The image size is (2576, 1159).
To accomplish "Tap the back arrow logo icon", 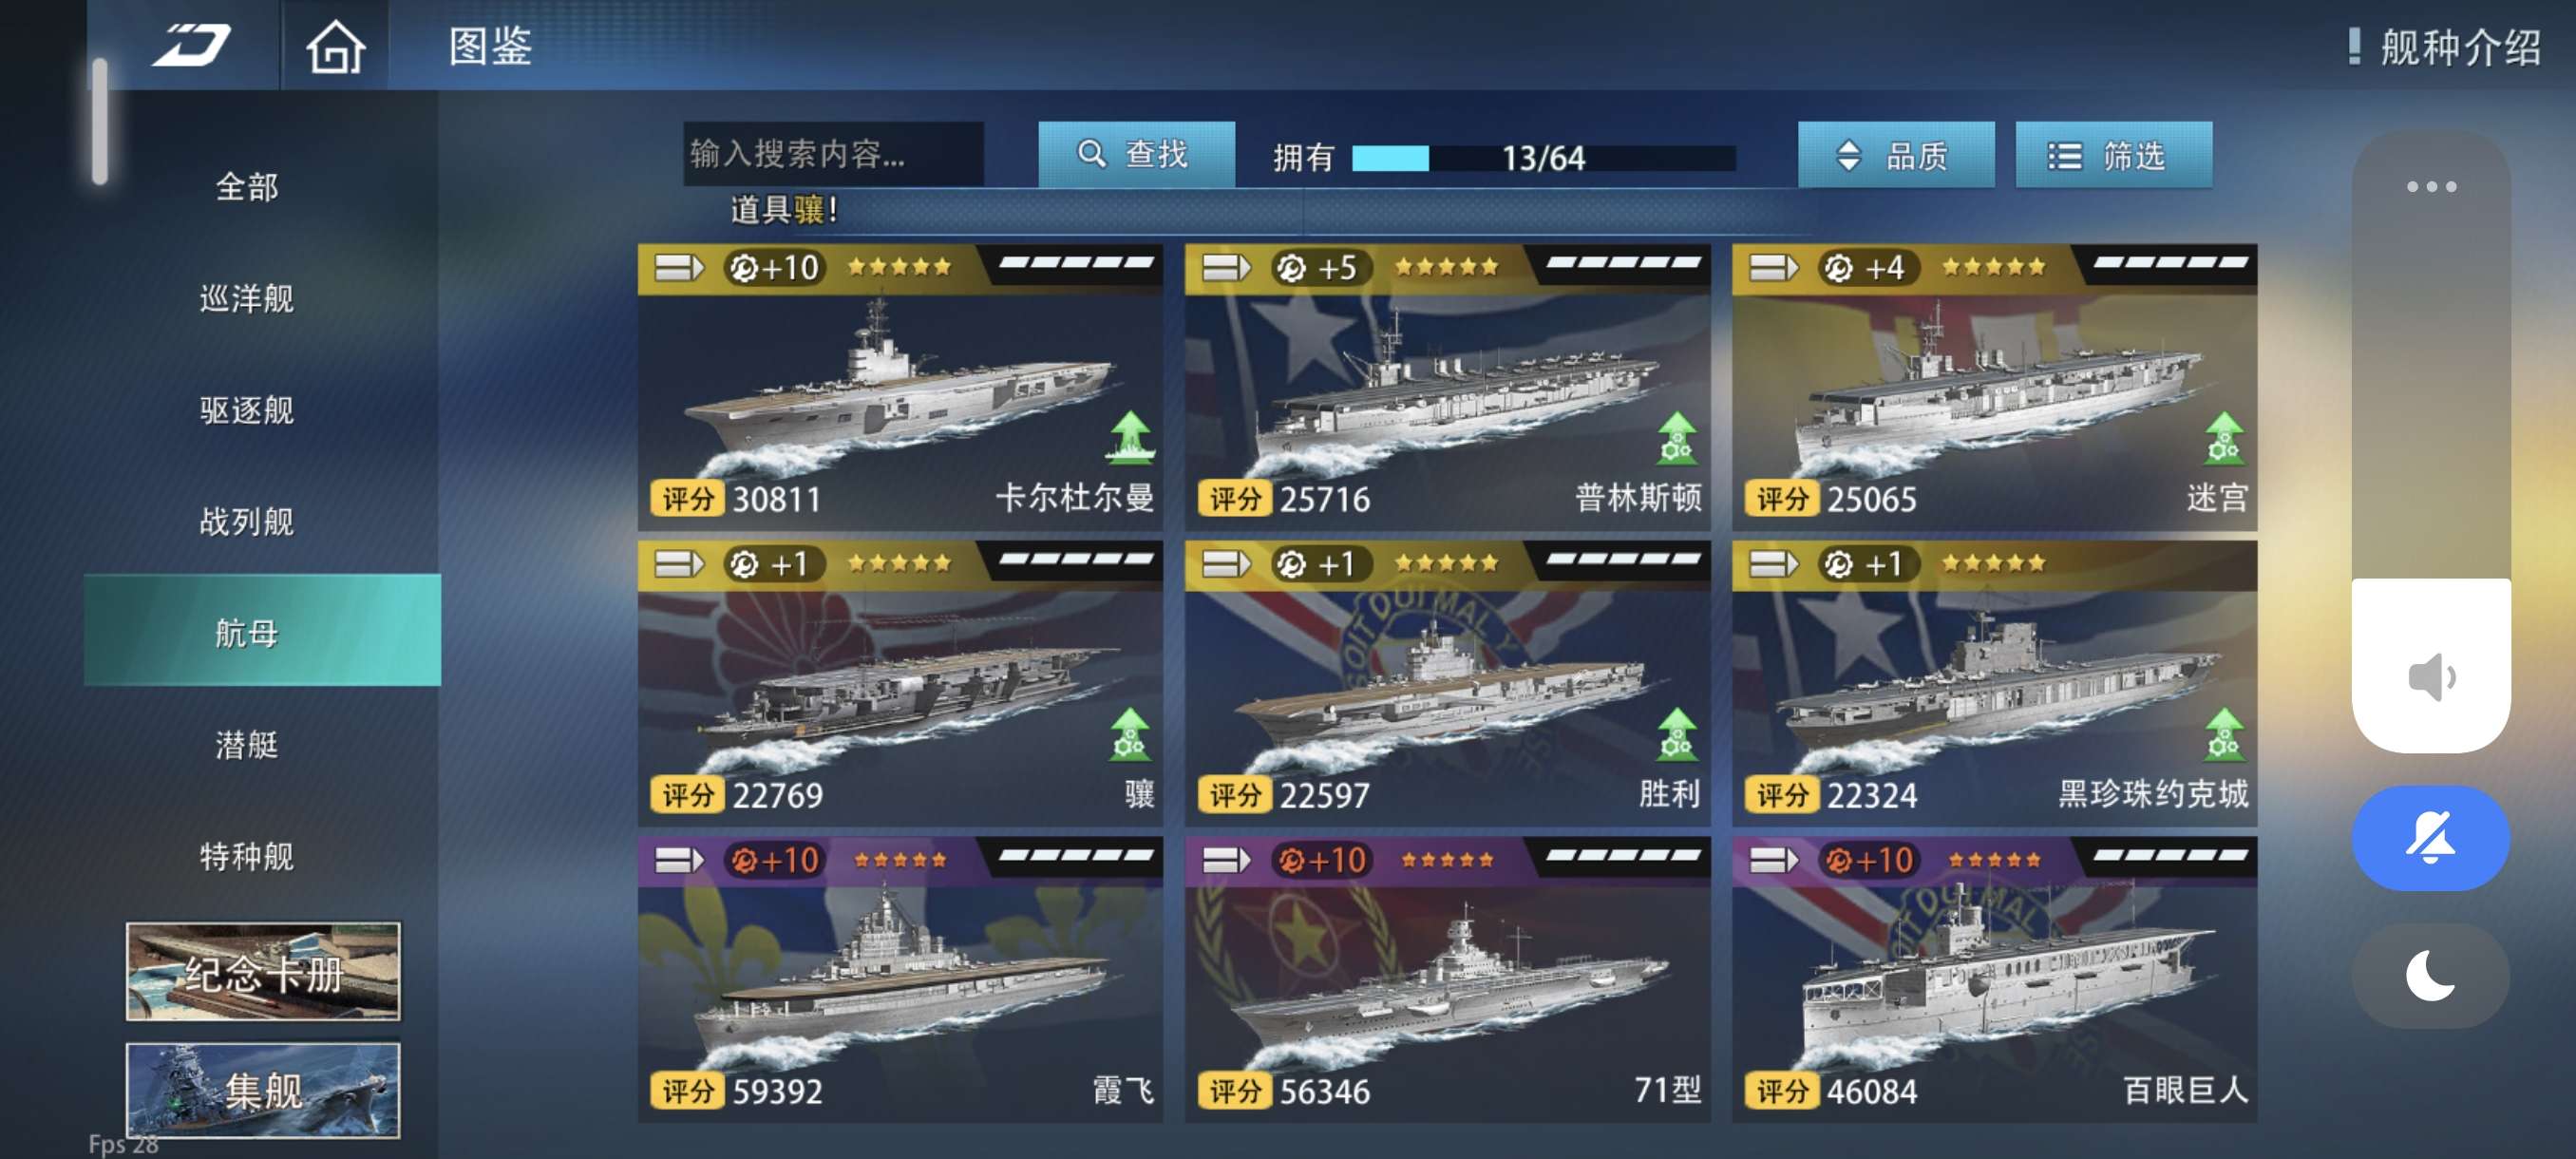I will (x=191, y=45).
